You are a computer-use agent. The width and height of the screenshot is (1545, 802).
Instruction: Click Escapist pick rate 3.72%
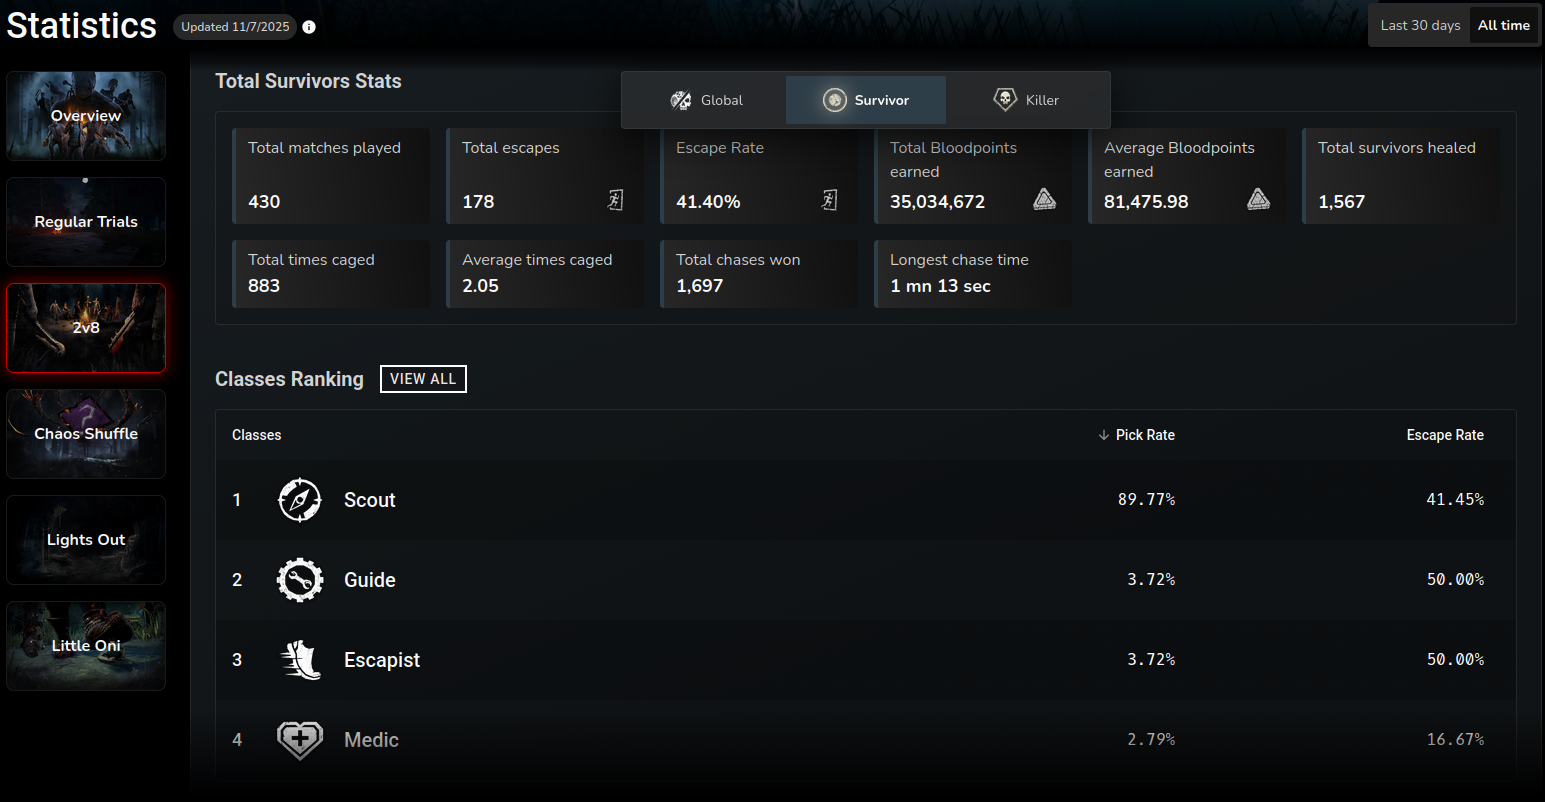1151,659
